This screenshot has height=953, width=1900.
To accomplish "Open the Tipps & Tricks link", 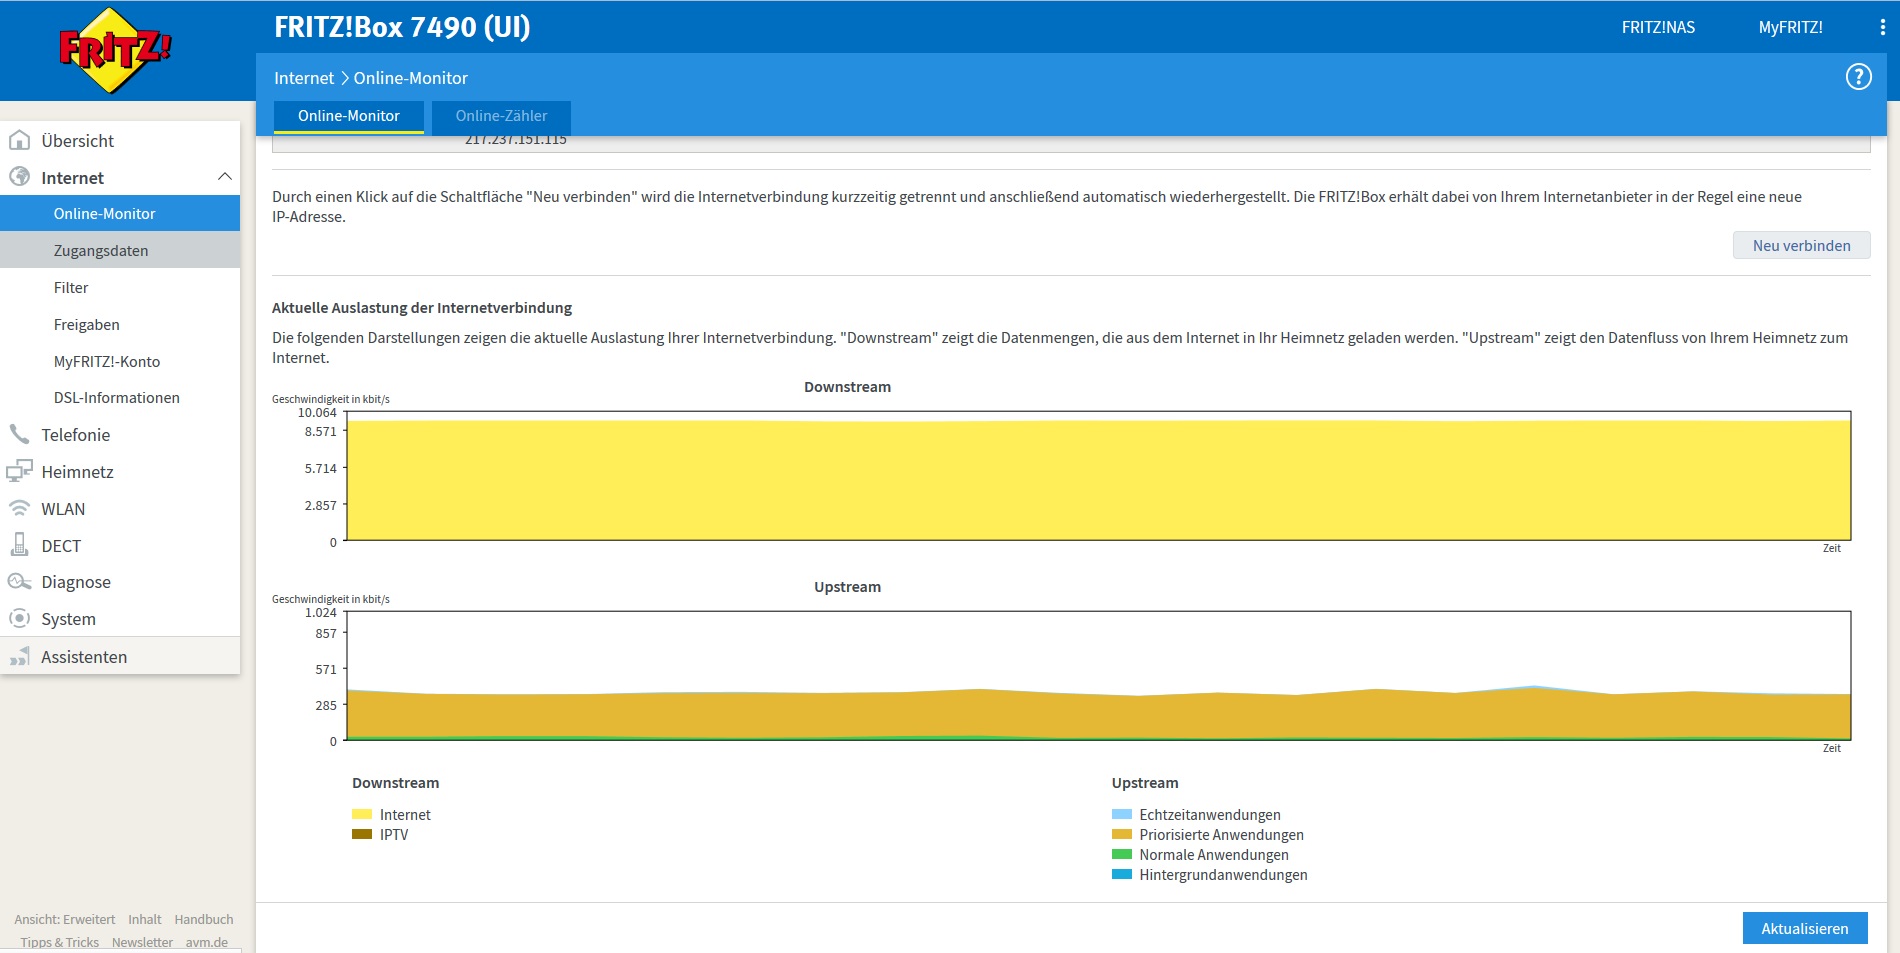I will coord(59,942).
